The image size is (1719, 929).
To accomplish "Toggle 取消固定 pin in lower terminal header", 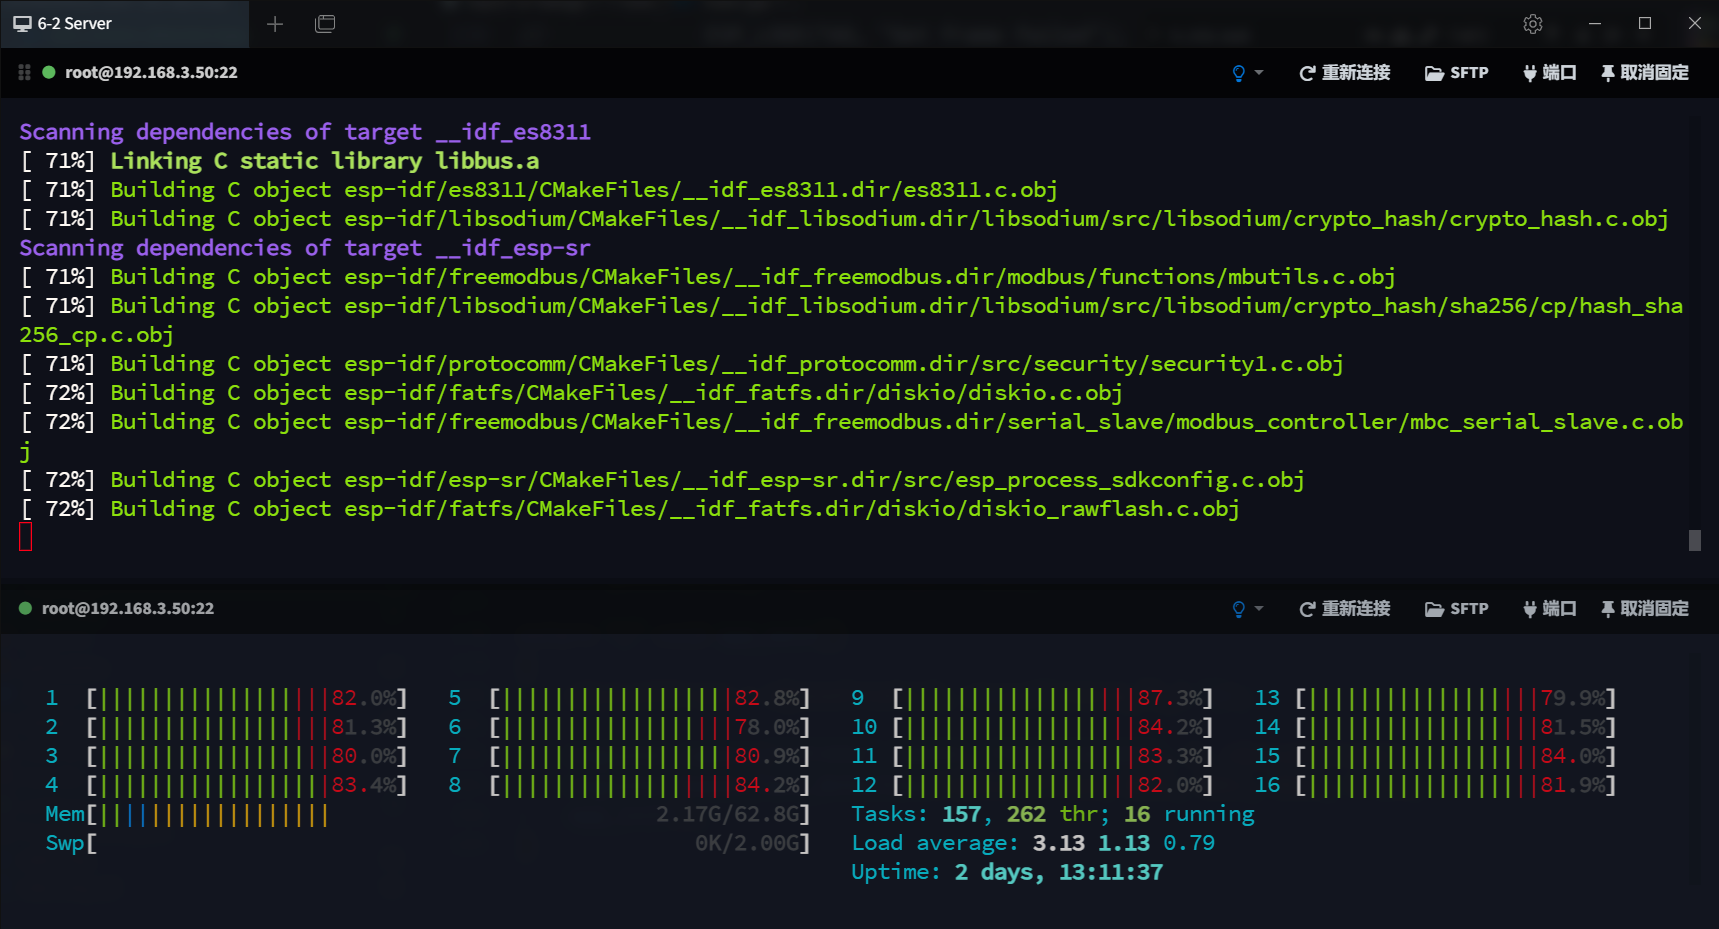I will [x=1645, y=609].
